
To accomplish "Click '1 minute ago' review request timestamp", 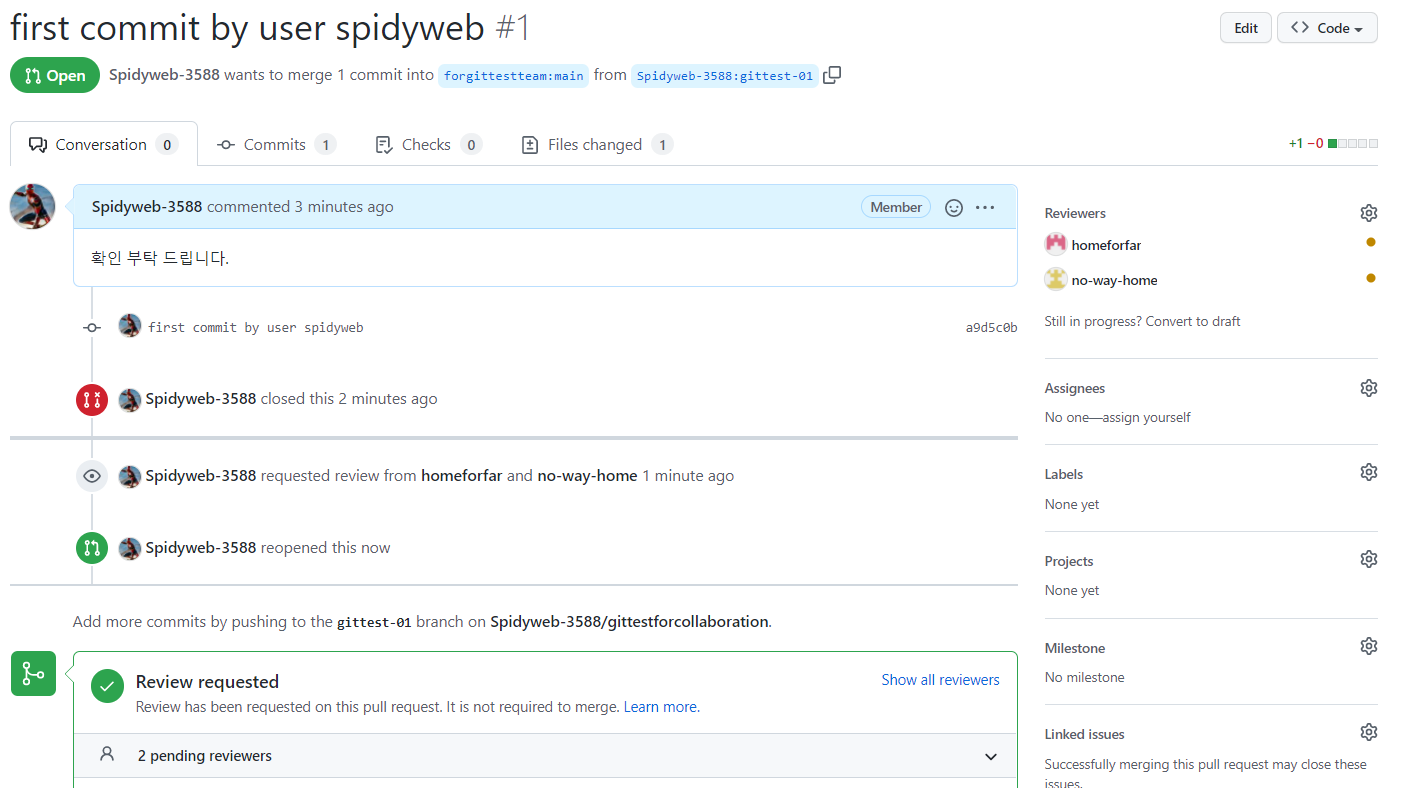I will click(687, 476).
